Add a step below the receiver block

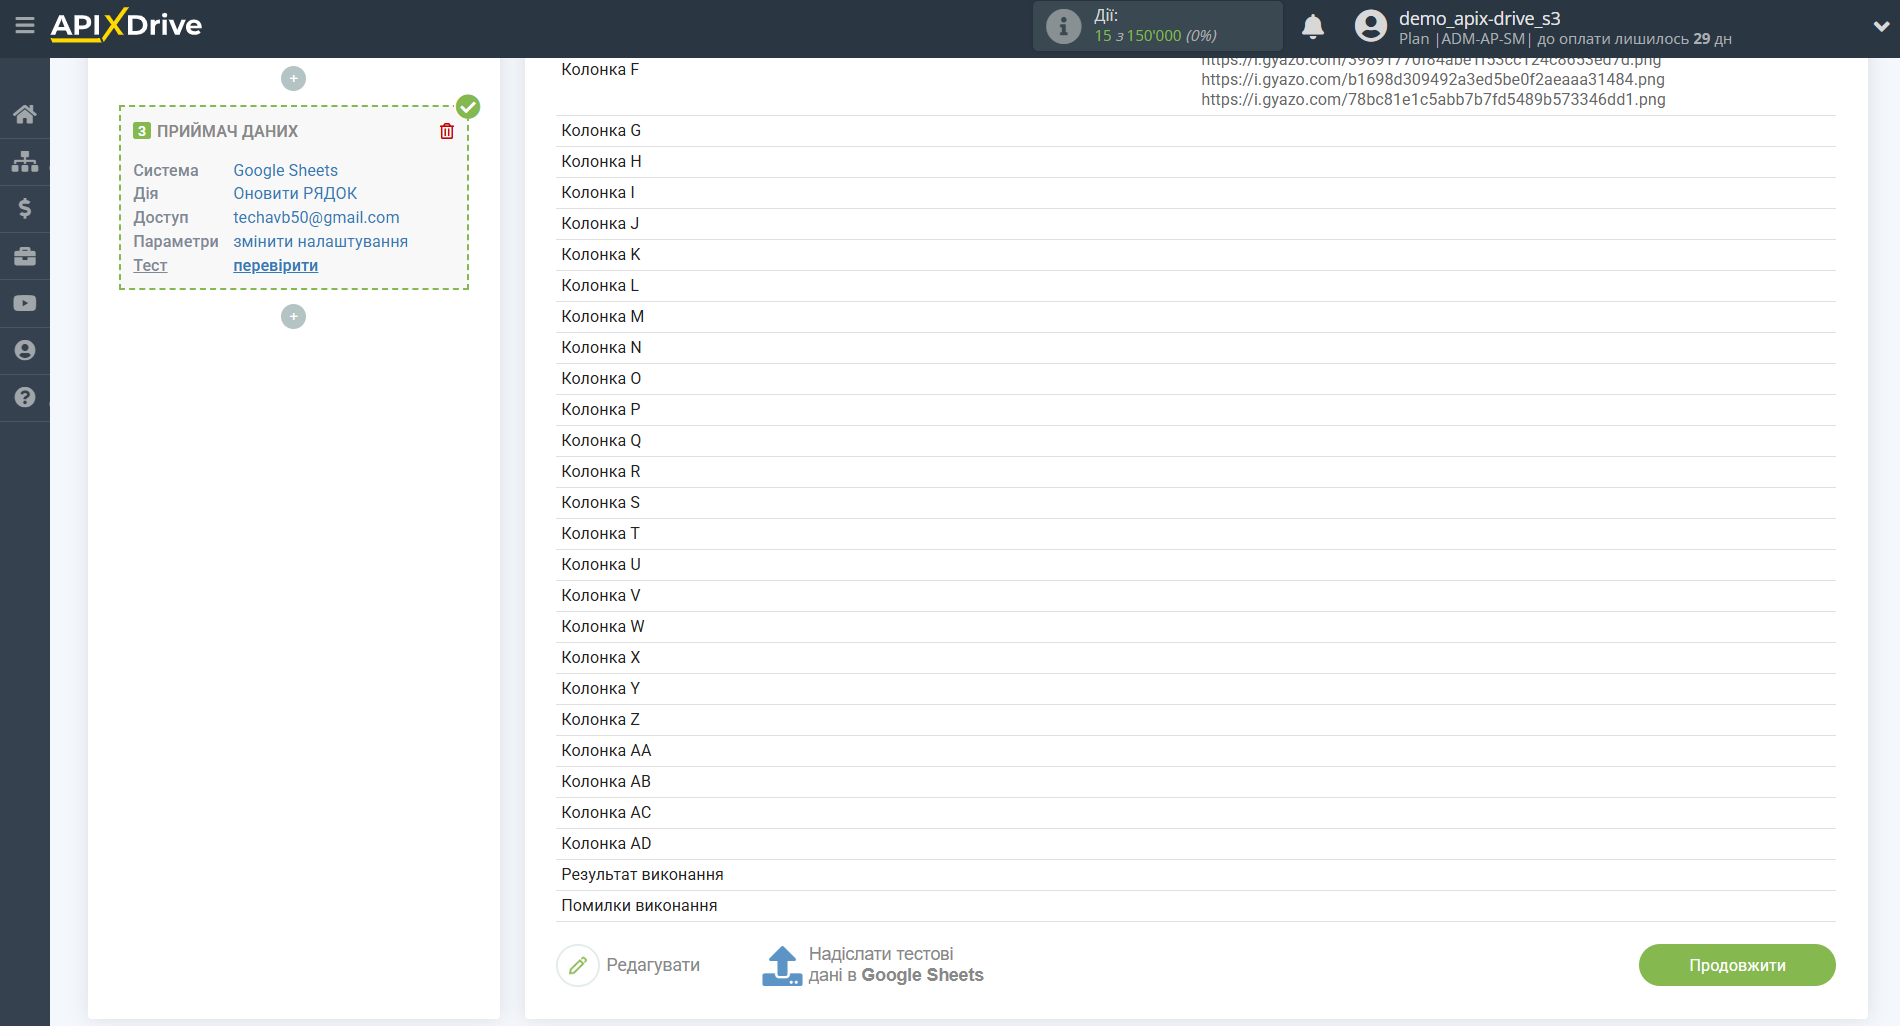coord(293,316)
